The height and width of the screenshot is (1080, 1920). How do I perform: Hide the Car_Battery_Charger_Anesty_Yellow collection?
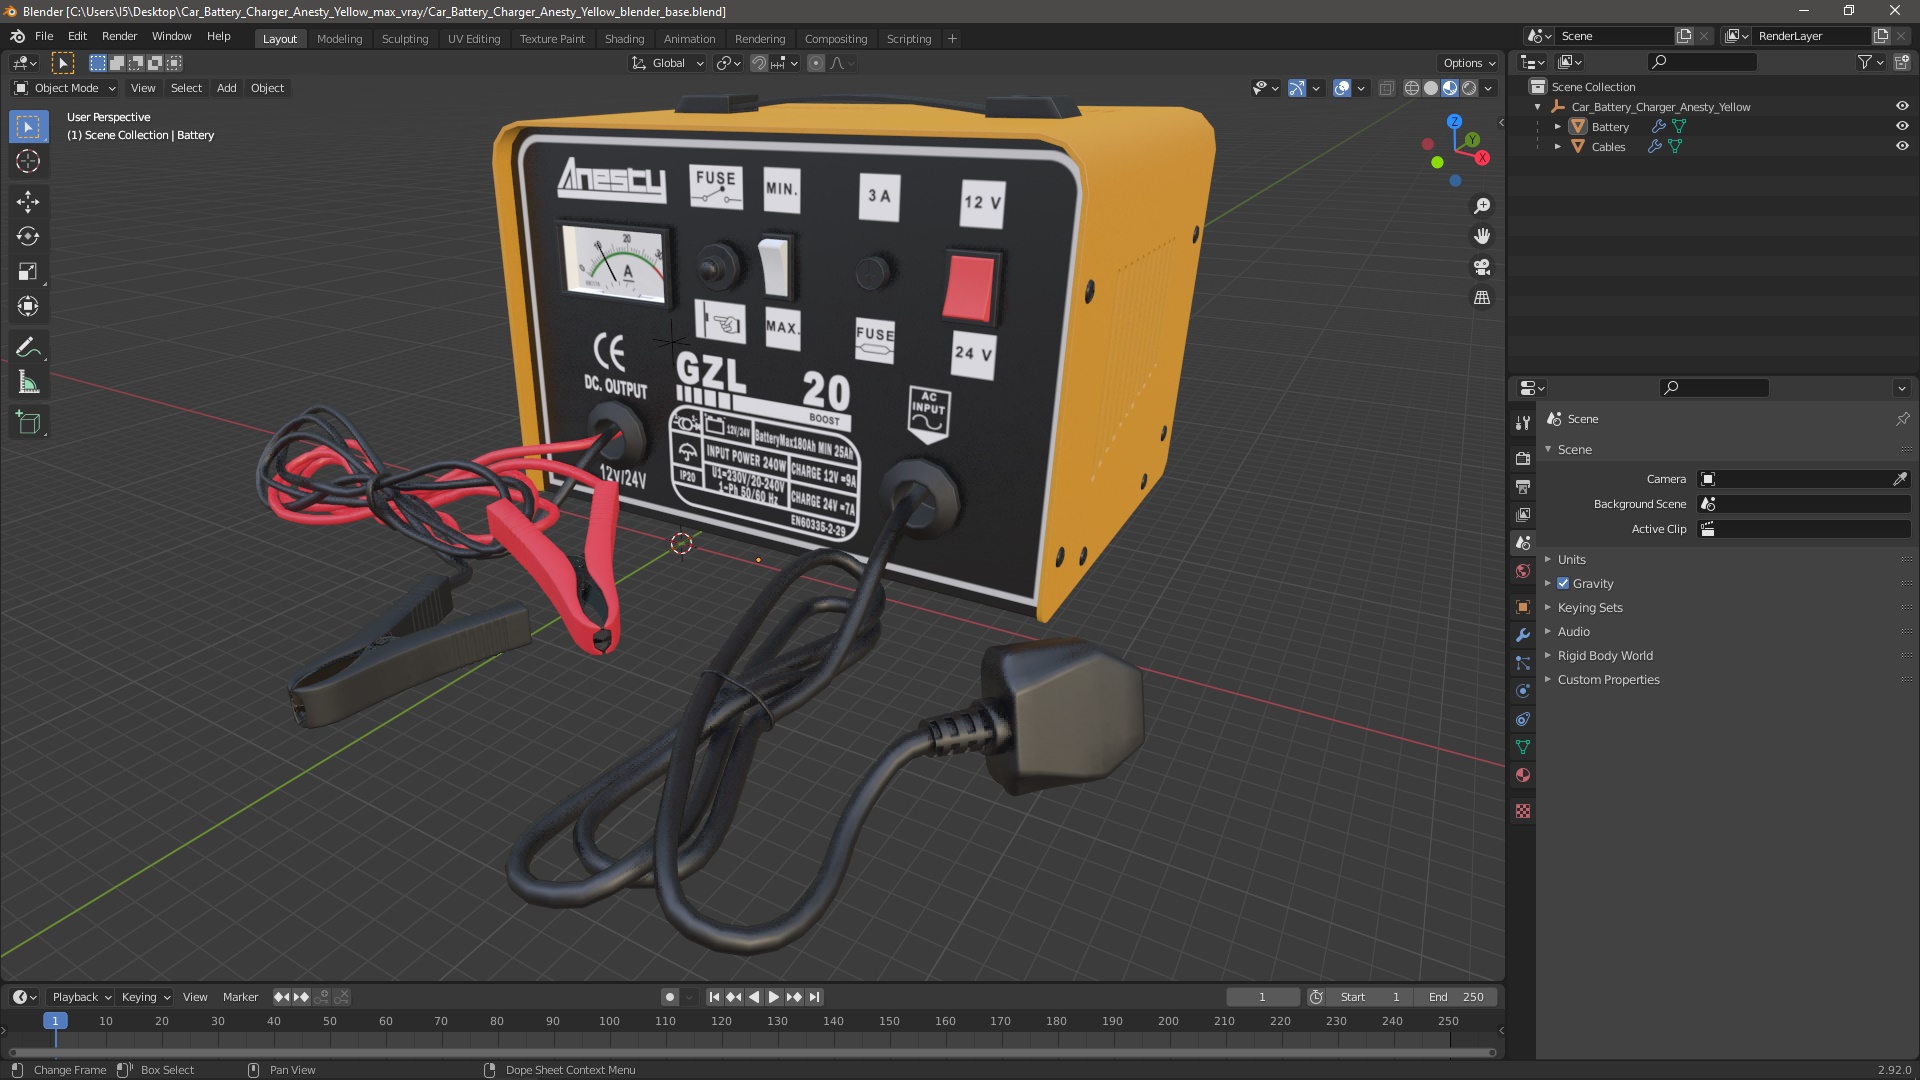[1902, 106]
